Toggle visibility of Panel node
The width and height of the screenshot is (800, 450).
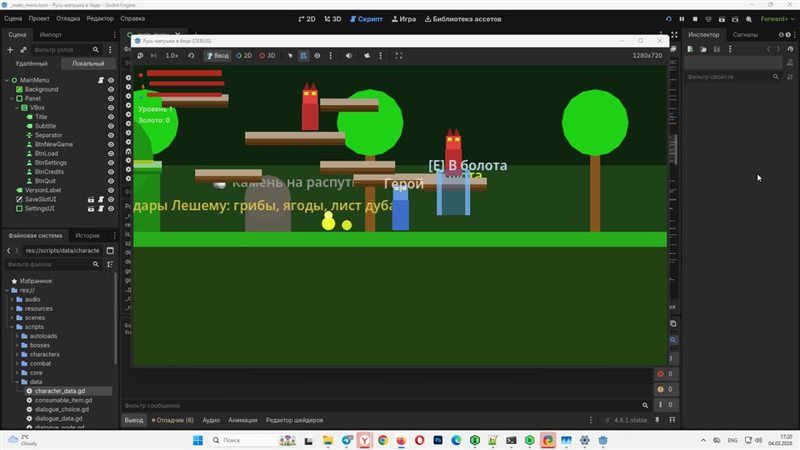111,98
